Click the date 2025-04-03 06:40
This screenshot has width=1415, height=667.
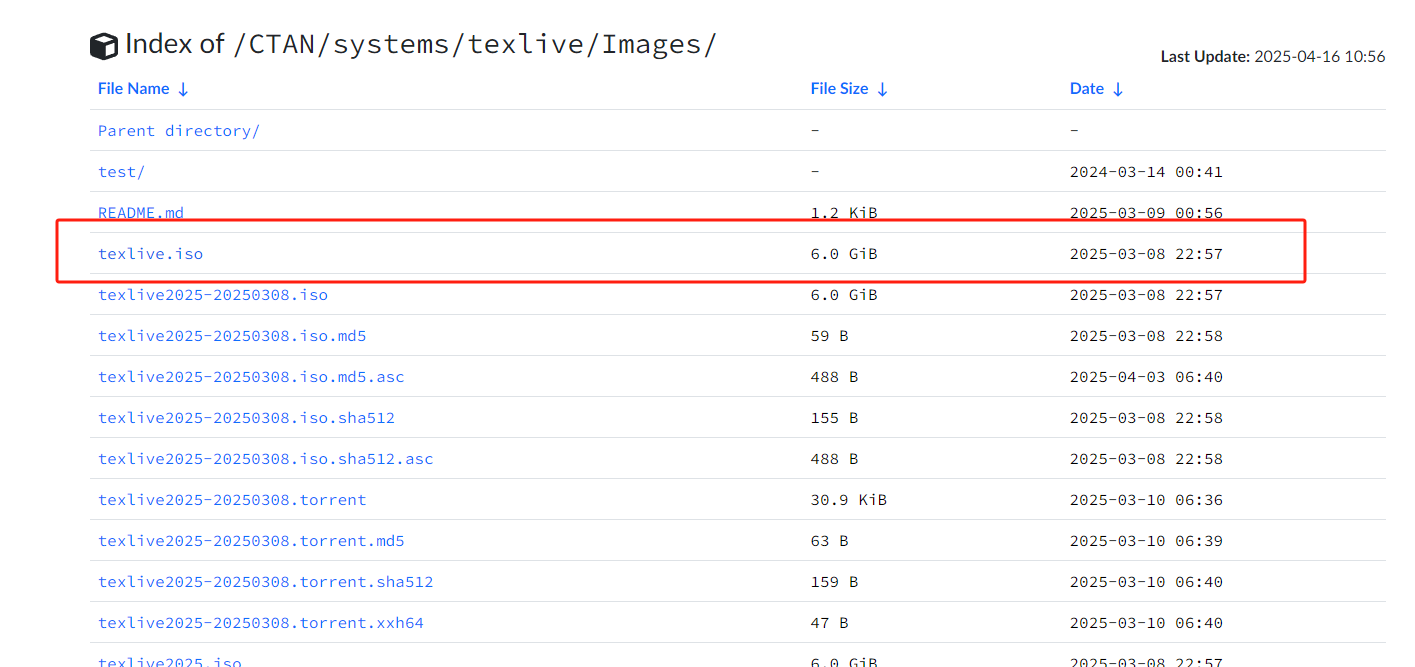[x=1146, y=377]
